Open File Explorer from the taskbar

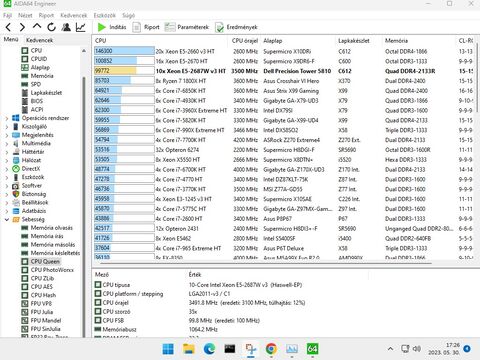coord(189,349)
